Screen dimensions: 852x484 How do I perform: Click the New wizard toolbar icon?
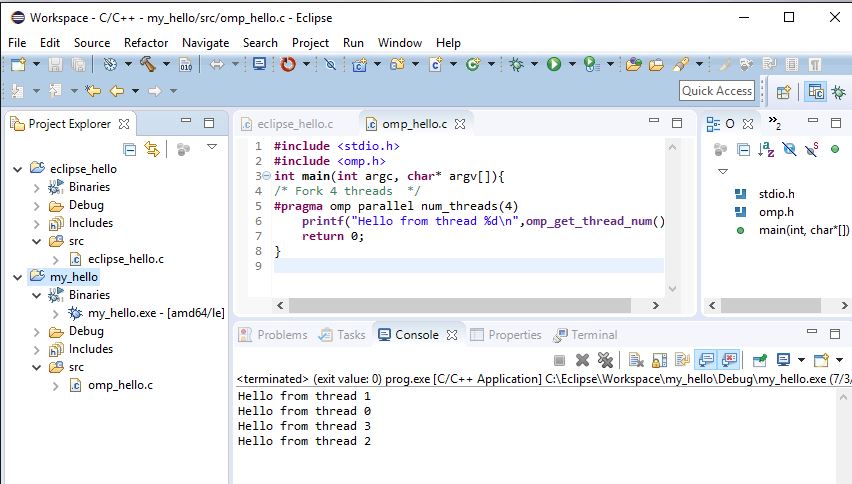18,65
